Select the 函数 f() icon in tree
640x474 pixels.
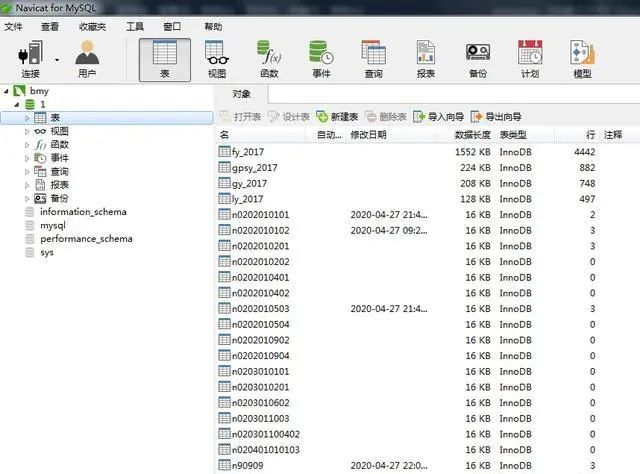40,145
